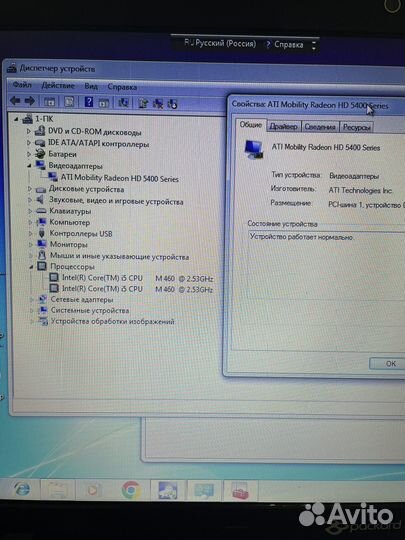This screenshot has height=540, width=405.
Task: Switch to the Ресурсы tab
Action: click(356, 127)
